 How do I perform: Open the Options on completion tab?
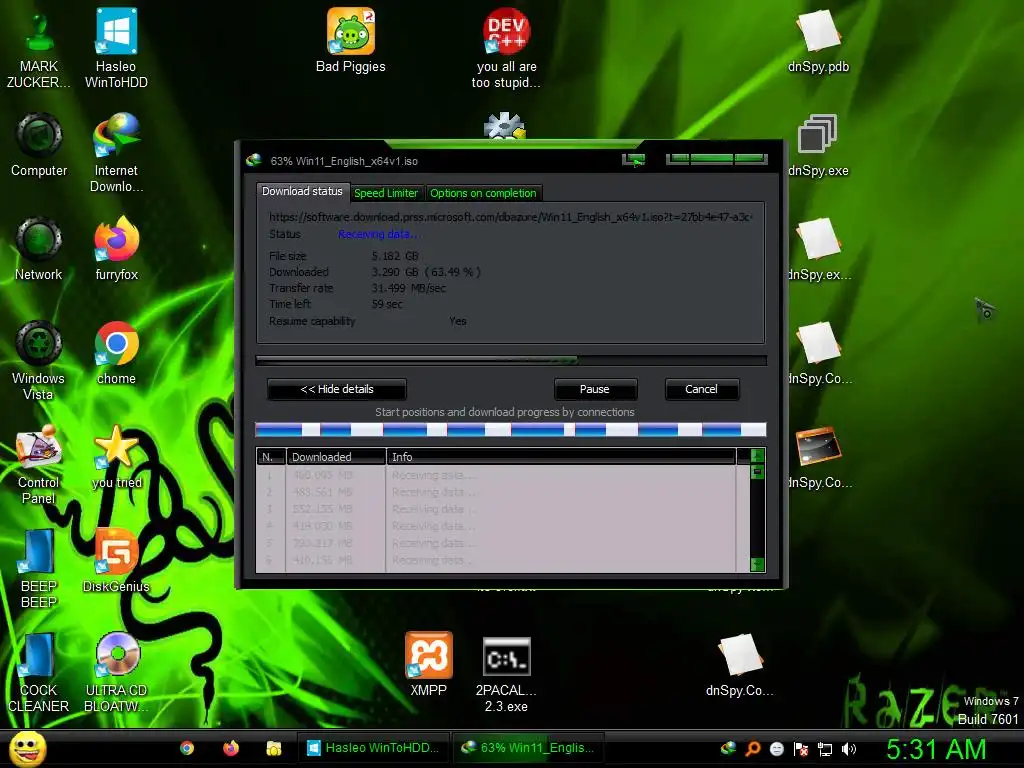click(483, 193)
